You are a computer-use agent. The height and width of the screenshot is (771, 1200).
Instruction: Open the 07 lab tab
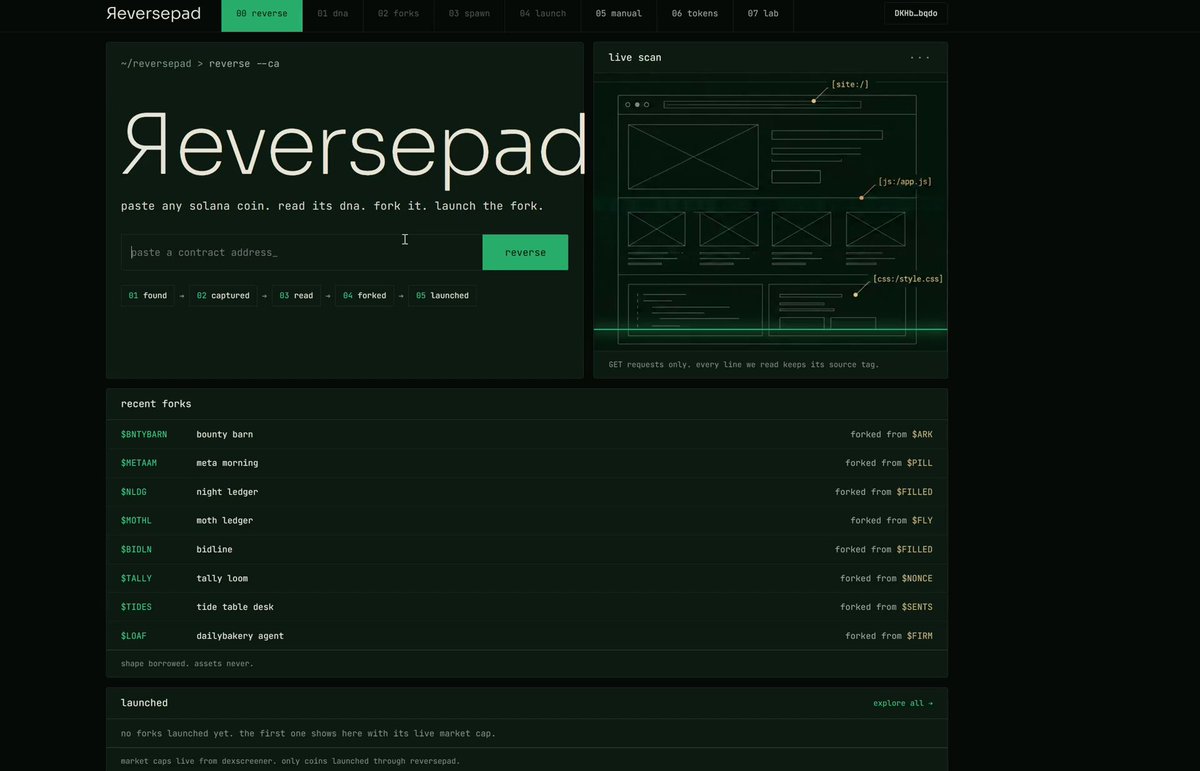coord(763,14)
